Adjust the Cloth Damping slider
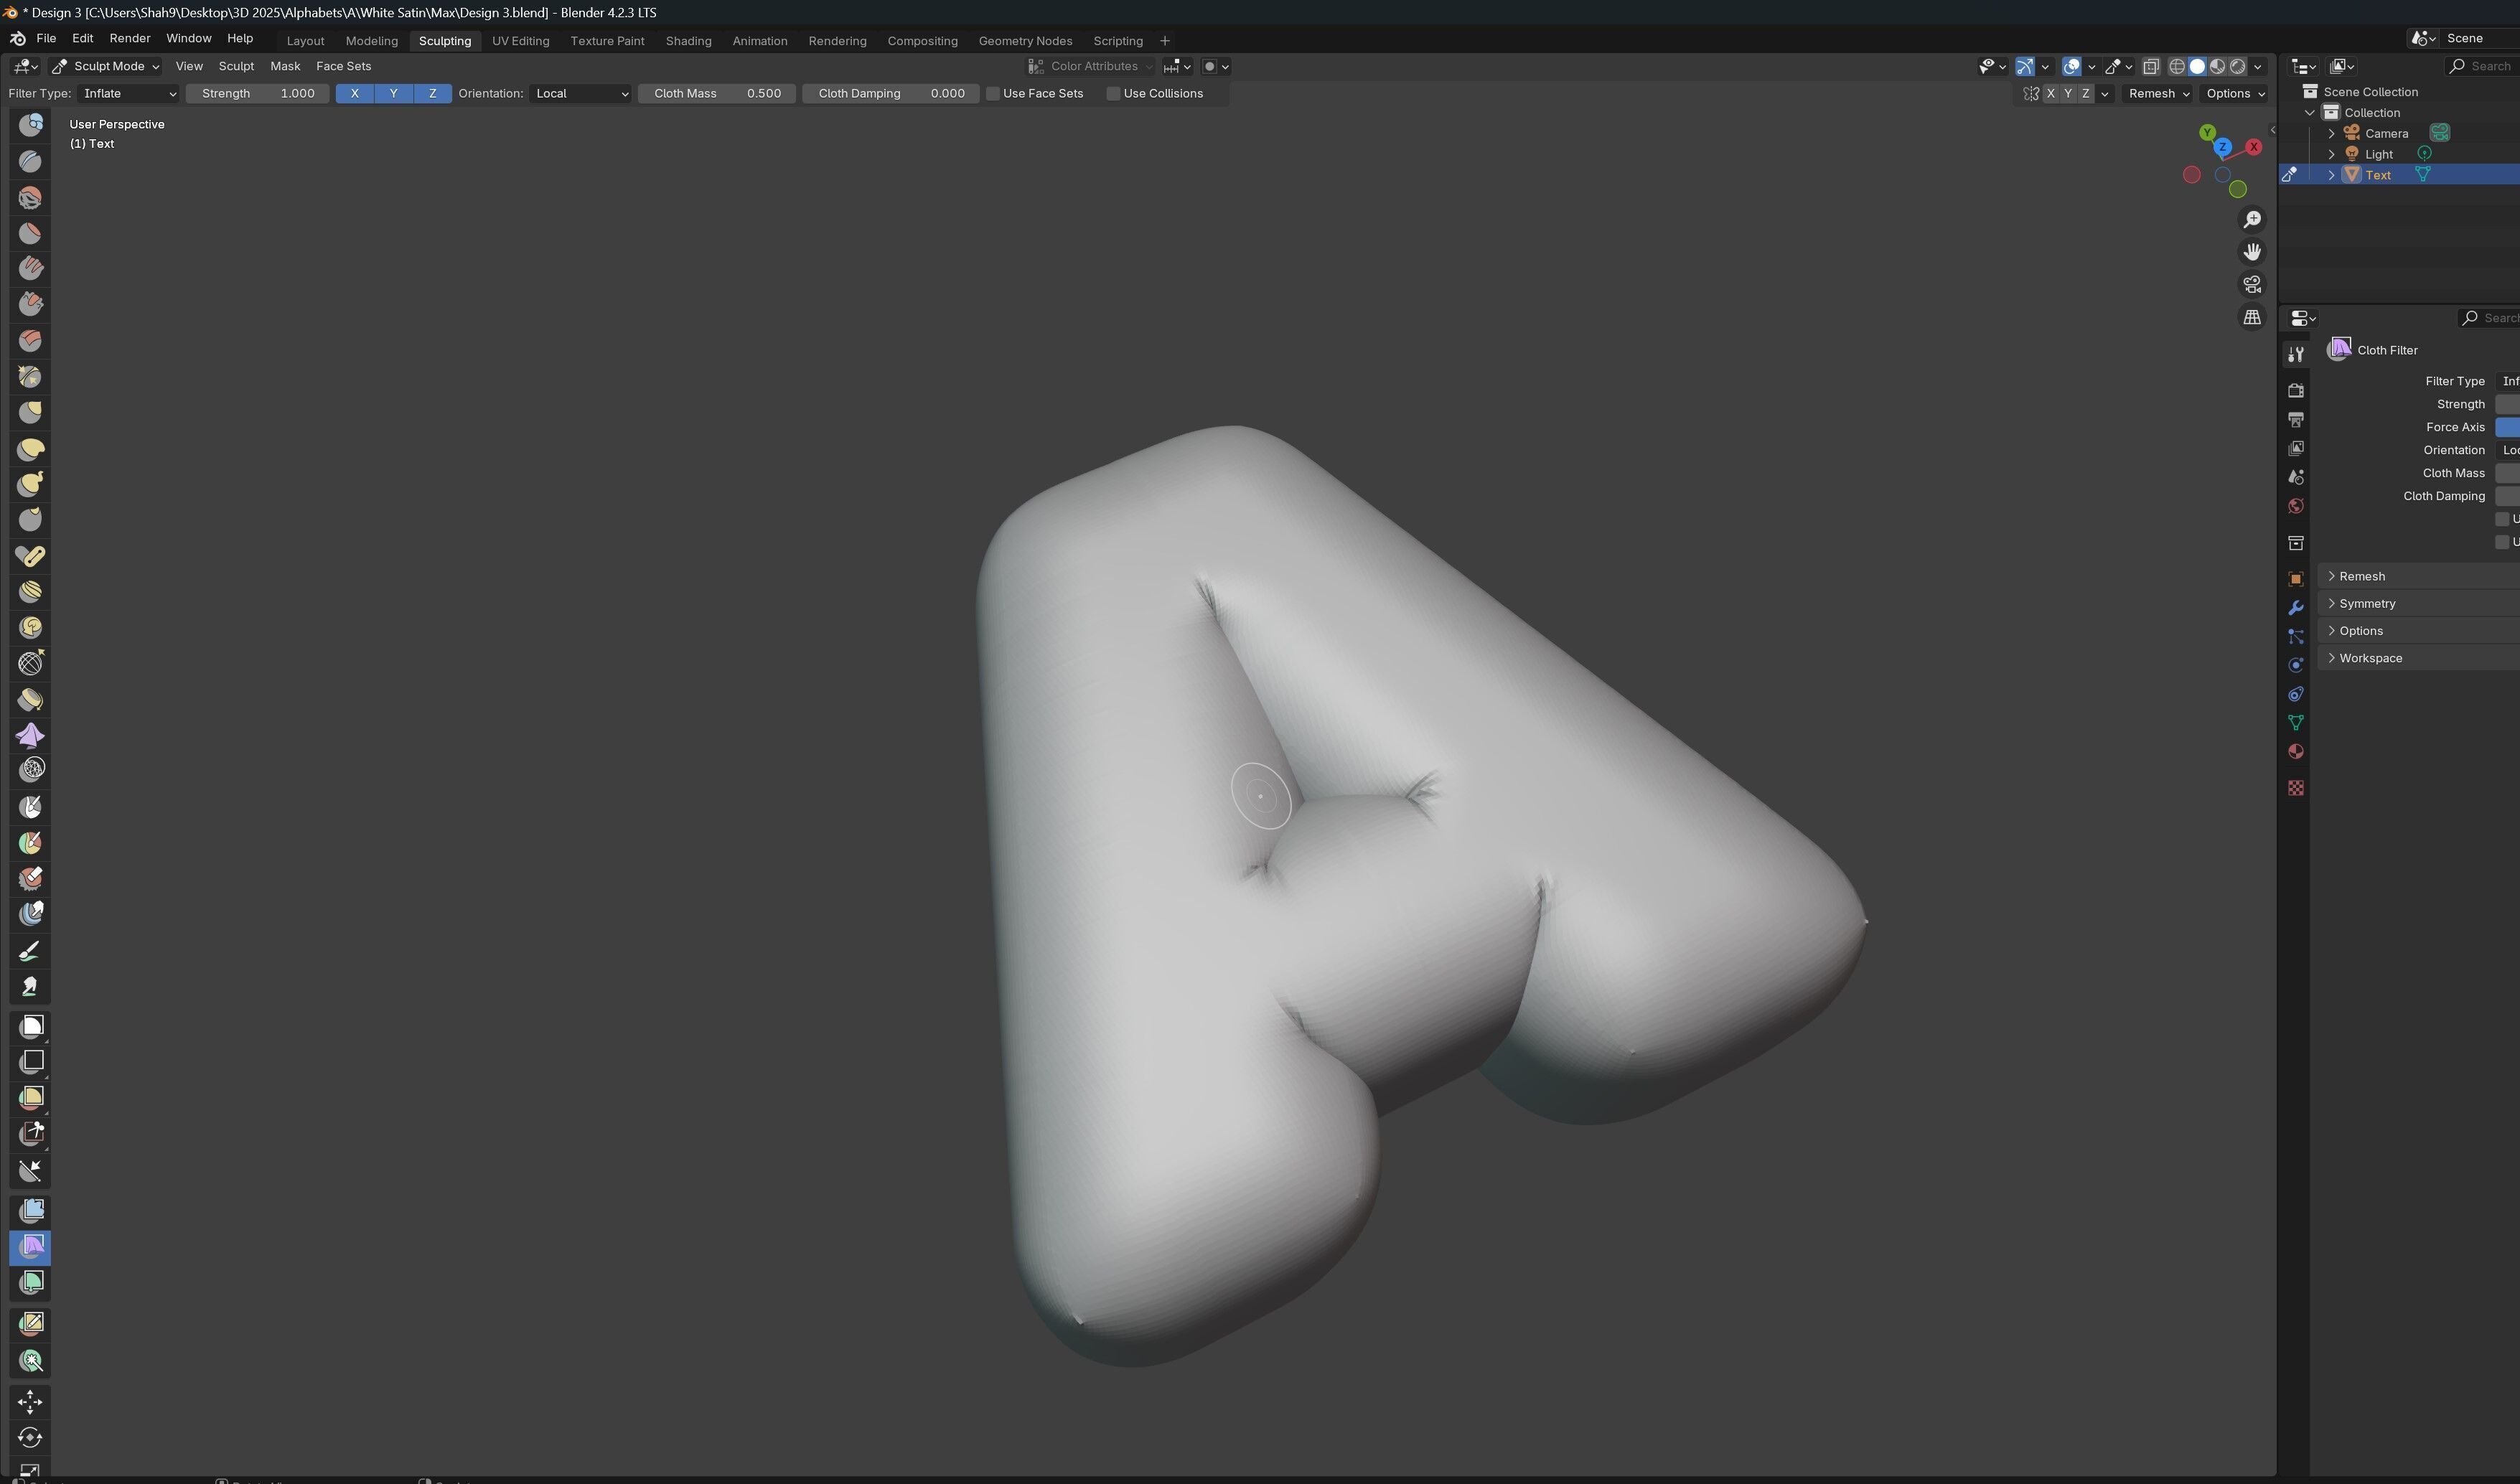The width and height of the screenshot is (2520, 1484). pyautogui.click(x=890, y=93)
